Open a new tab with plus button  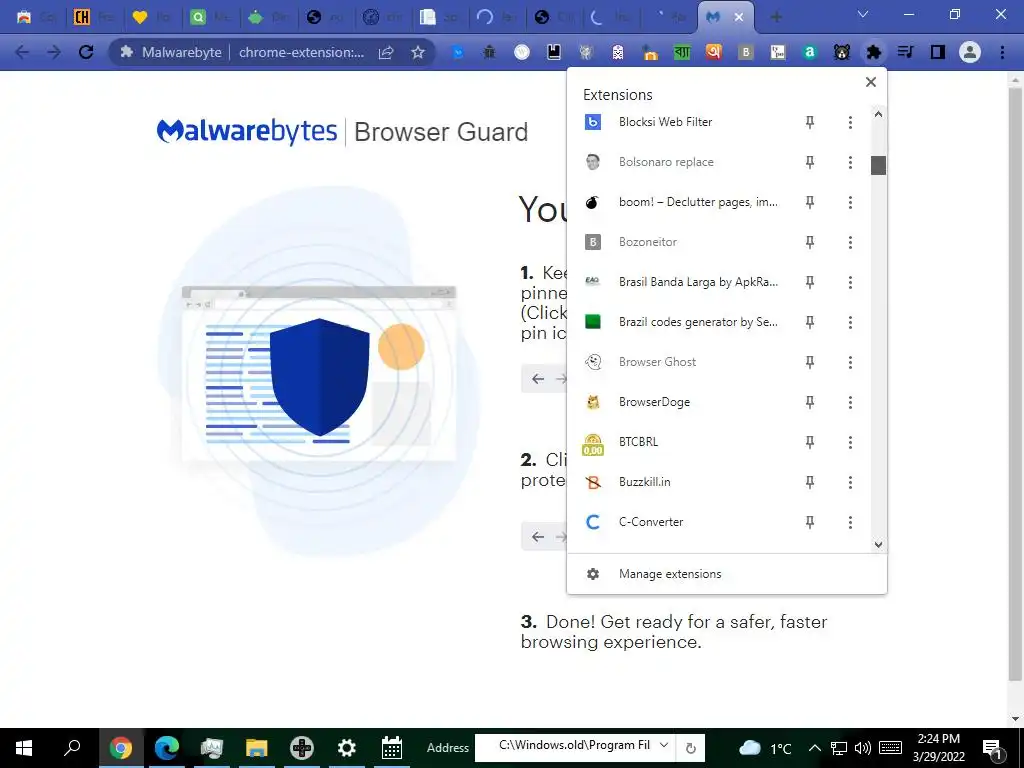coord(776,17)
